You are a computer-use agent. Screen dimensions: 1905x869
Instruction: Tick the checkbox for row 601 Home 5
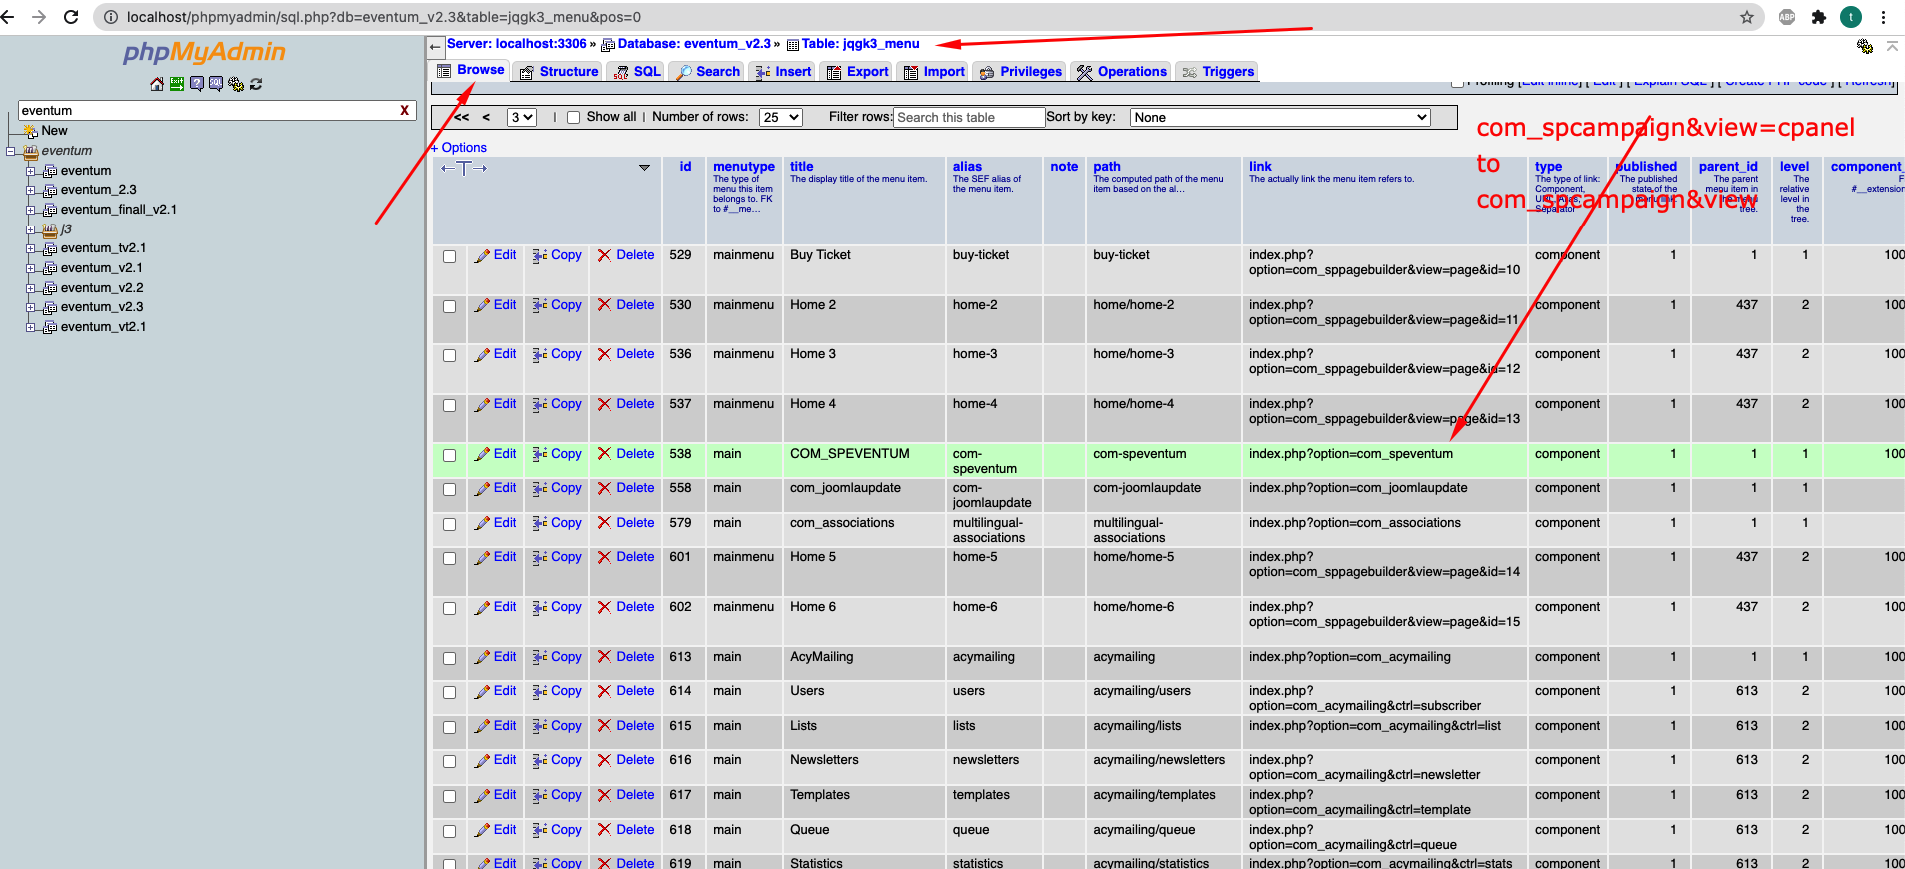click(x=450, y=559)
